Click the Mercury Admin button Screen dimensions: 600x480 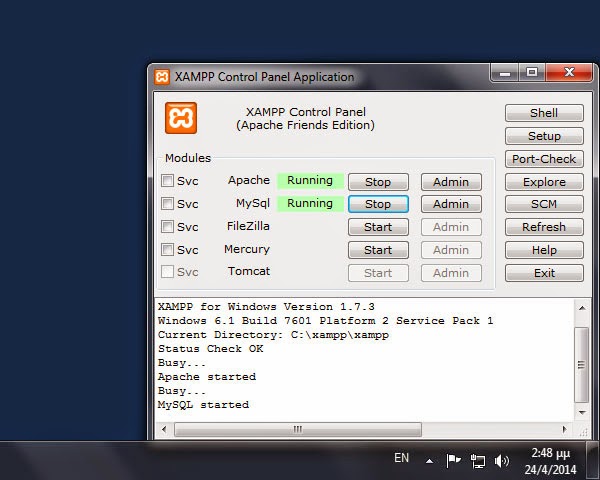tap(451, 250)
